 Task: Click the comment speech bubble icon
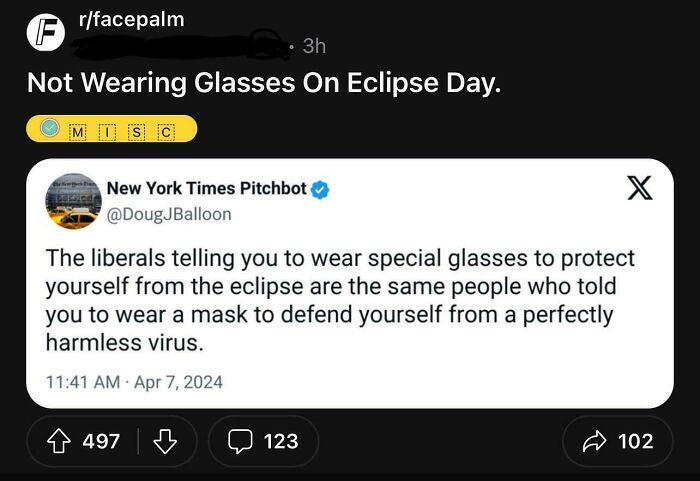tap(240, 441)
